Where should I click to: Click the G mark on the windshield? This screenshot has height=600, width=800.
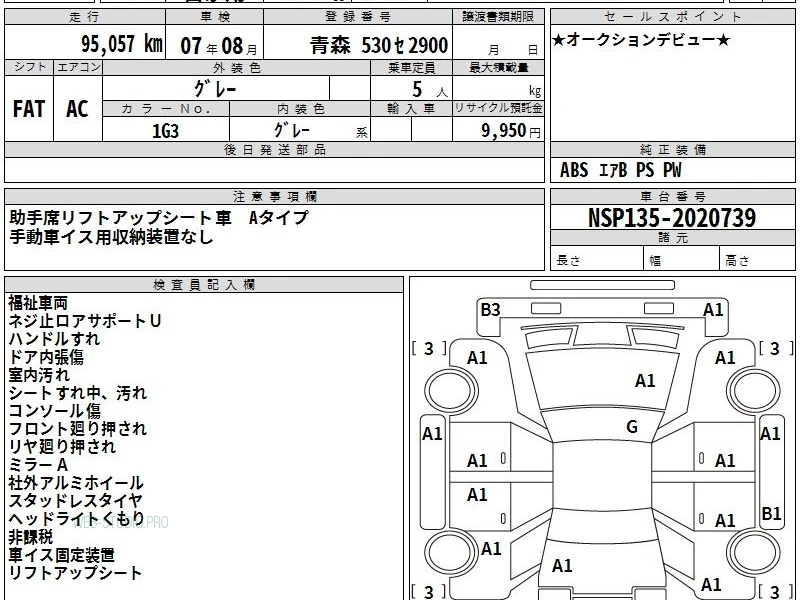(632, 427)
